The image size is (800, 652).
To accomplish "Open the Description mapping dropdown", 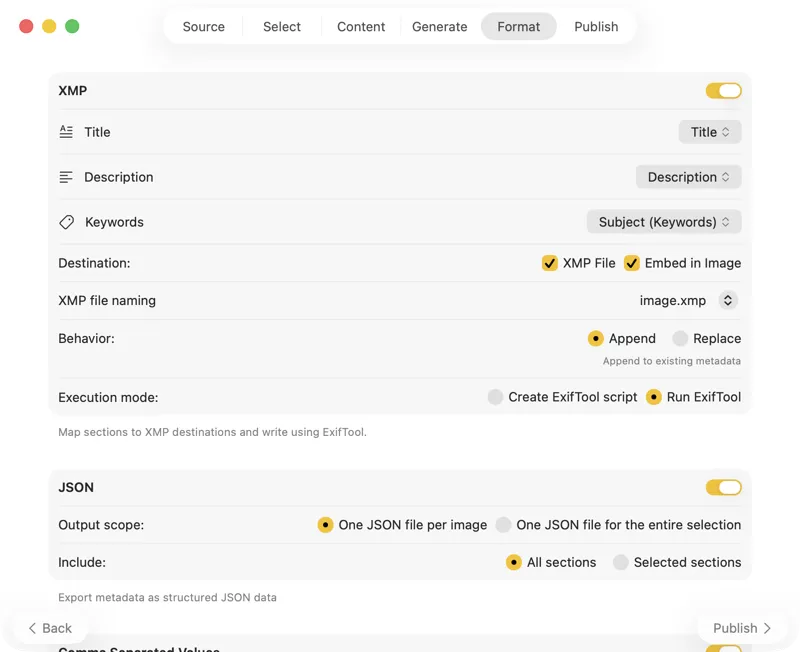I will click(688, 177).
